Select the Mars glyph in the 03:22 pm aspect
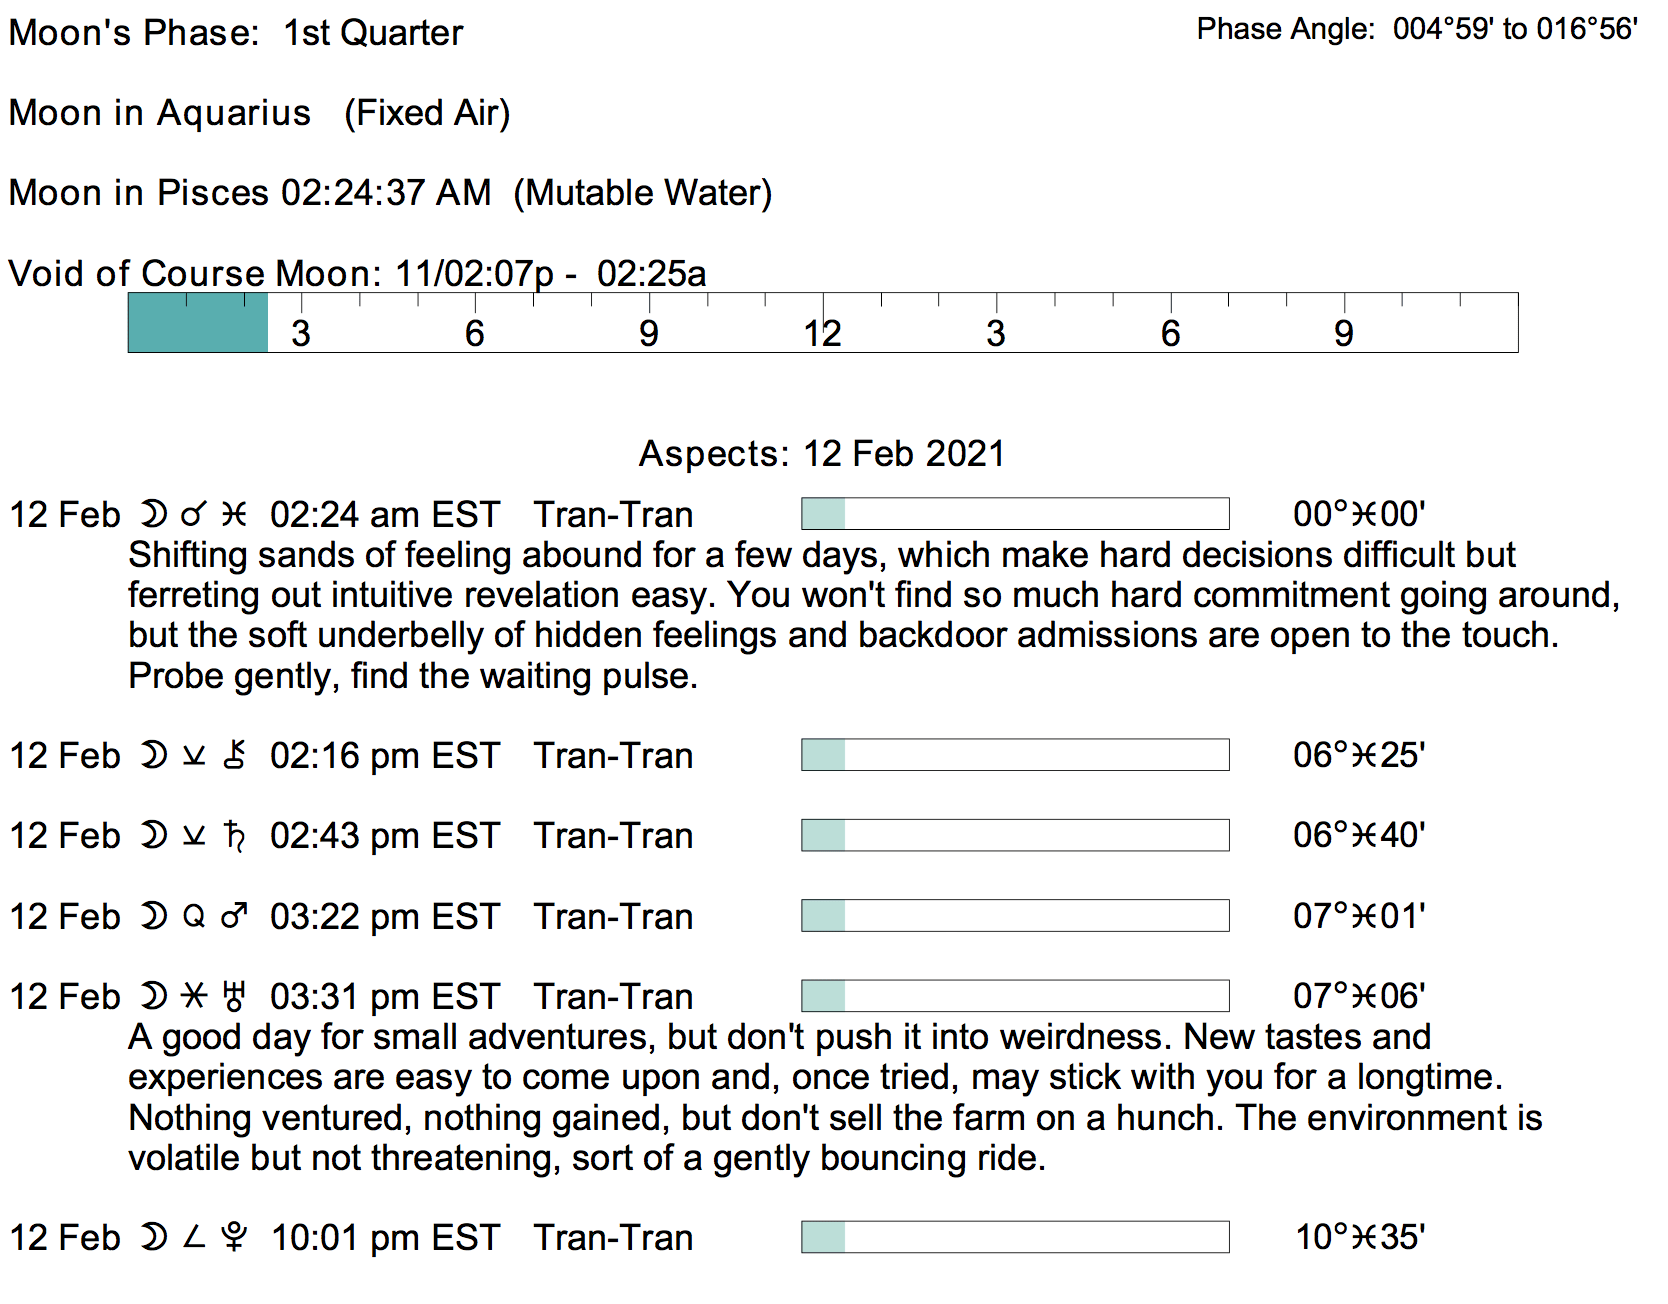The height and width of the screenshot is (1304, 1668). coord(234,916)
